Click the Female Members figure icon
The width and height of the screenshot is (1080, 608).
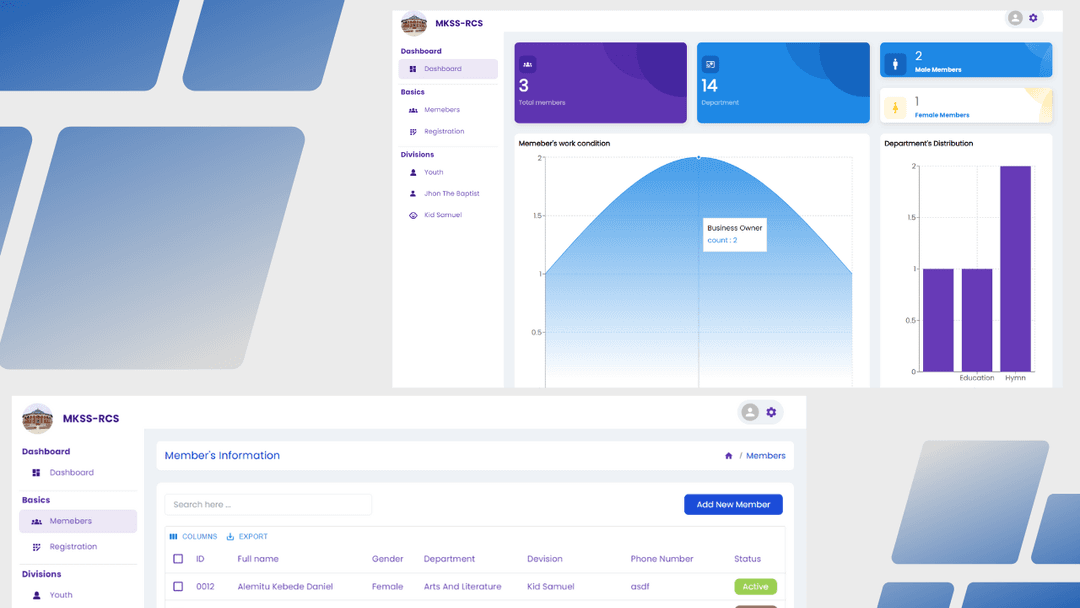pos(895,106)
